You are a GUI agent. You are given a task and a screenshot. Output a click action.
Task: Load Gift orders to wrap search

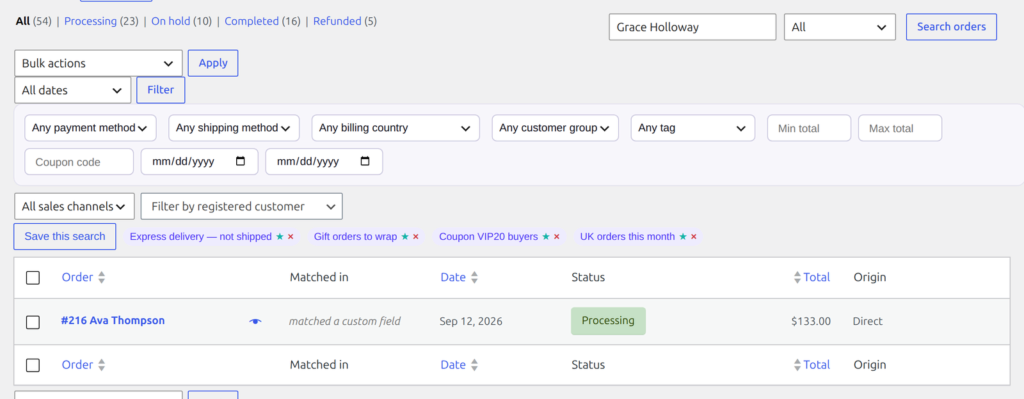click(355, 236)
